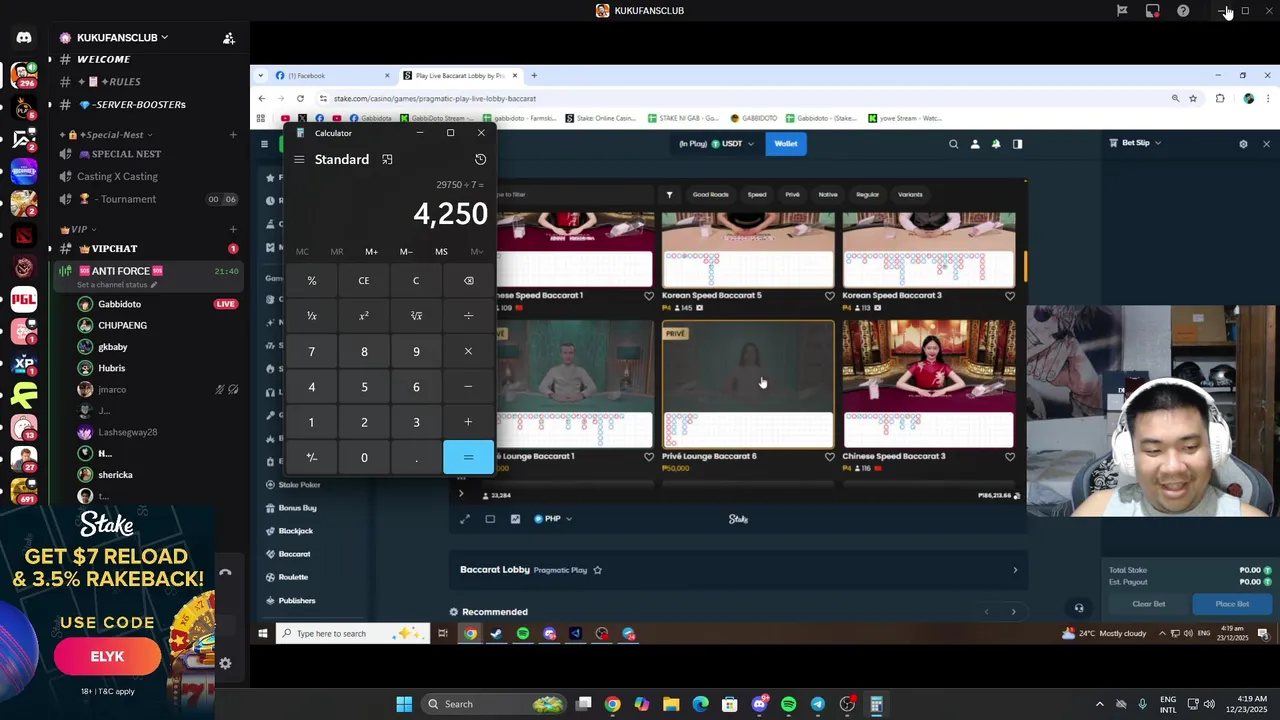The width and height of the screenshot is (1280, 720).
Task: Open Discord inbox icon in title bar
Action: pos(1153,11)
